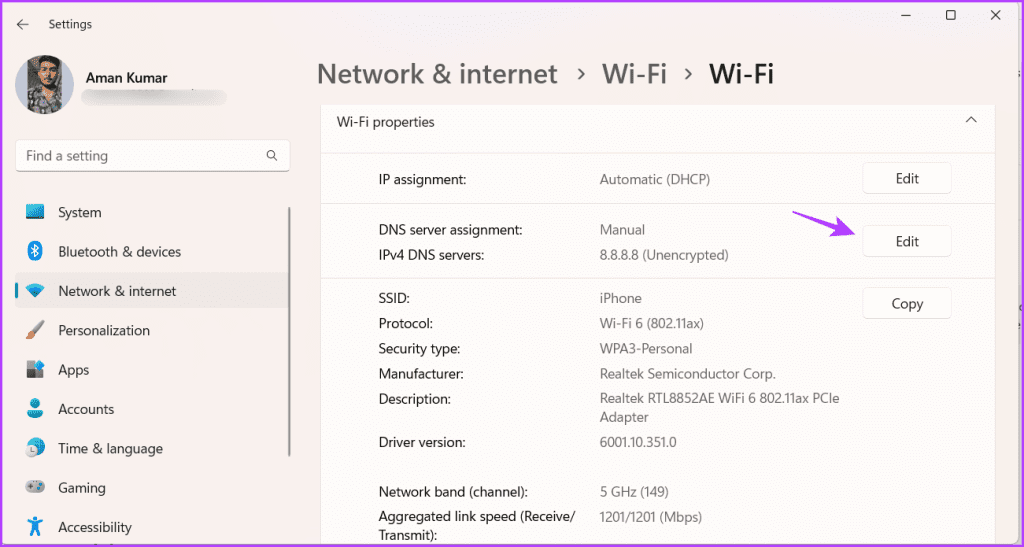1024x547 pixels.
Task: Copy the Wi-Fi network details
Action: tap(906, 304)
